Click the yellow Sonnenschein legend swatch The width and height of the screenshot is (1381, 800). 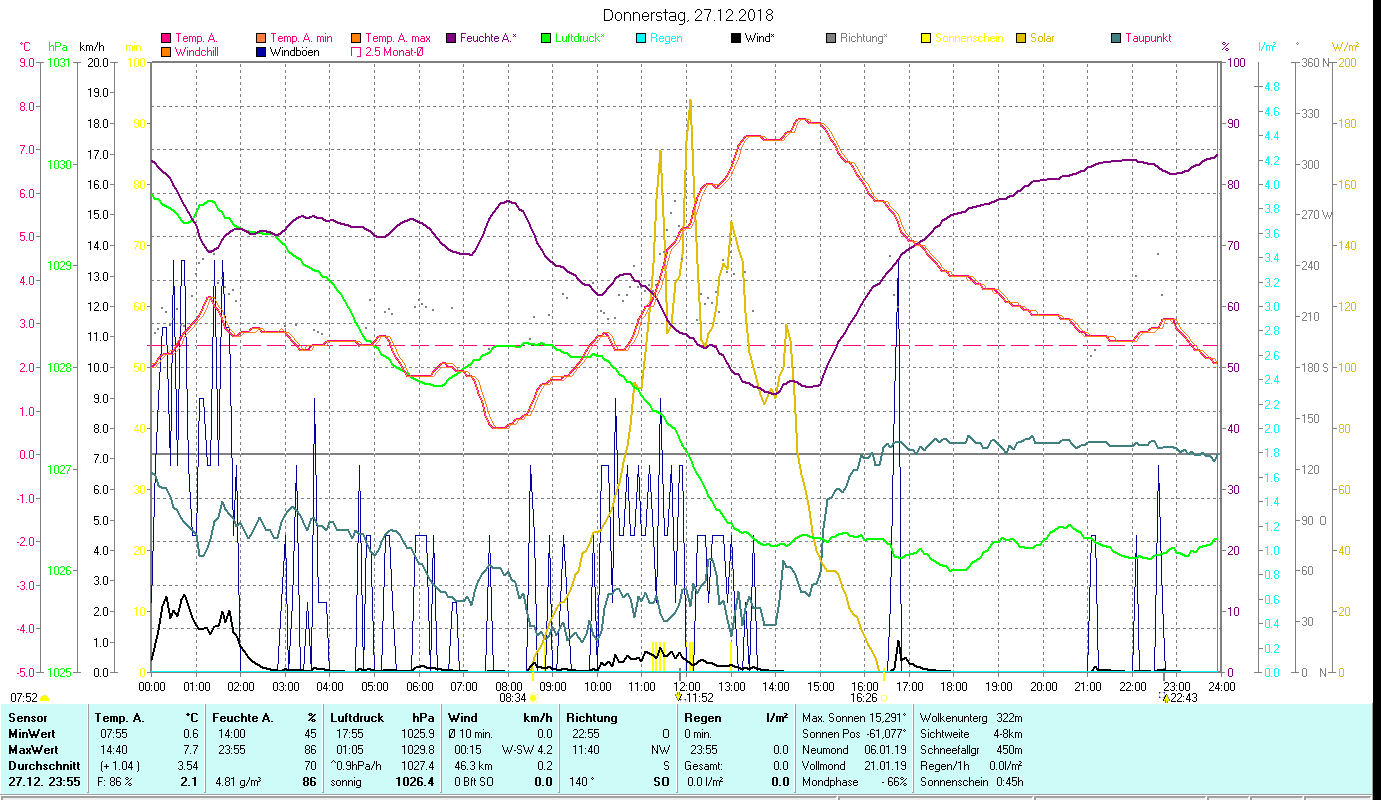click(x=926, y=38)
